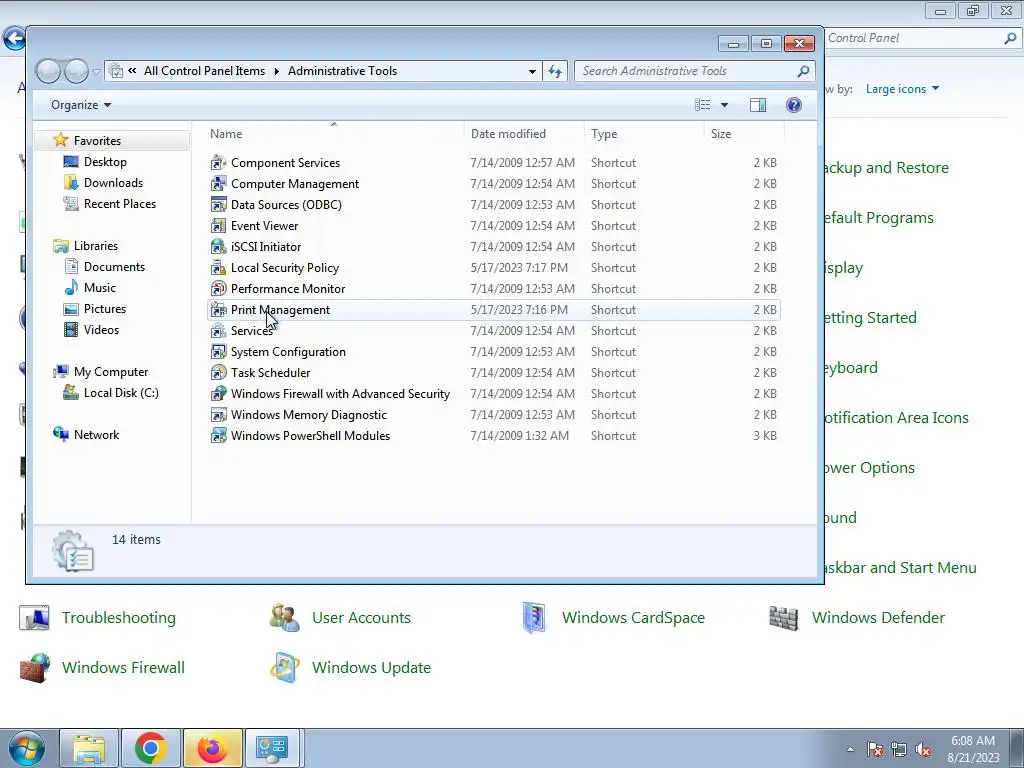Show the preview pane icon
Viewport: 1024px width, 768px height.
point(758,105)
